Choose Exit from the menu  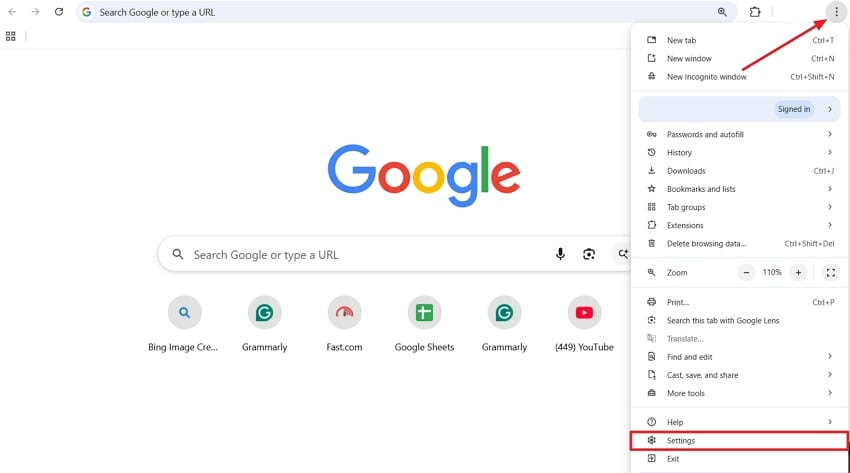[739, 459]
